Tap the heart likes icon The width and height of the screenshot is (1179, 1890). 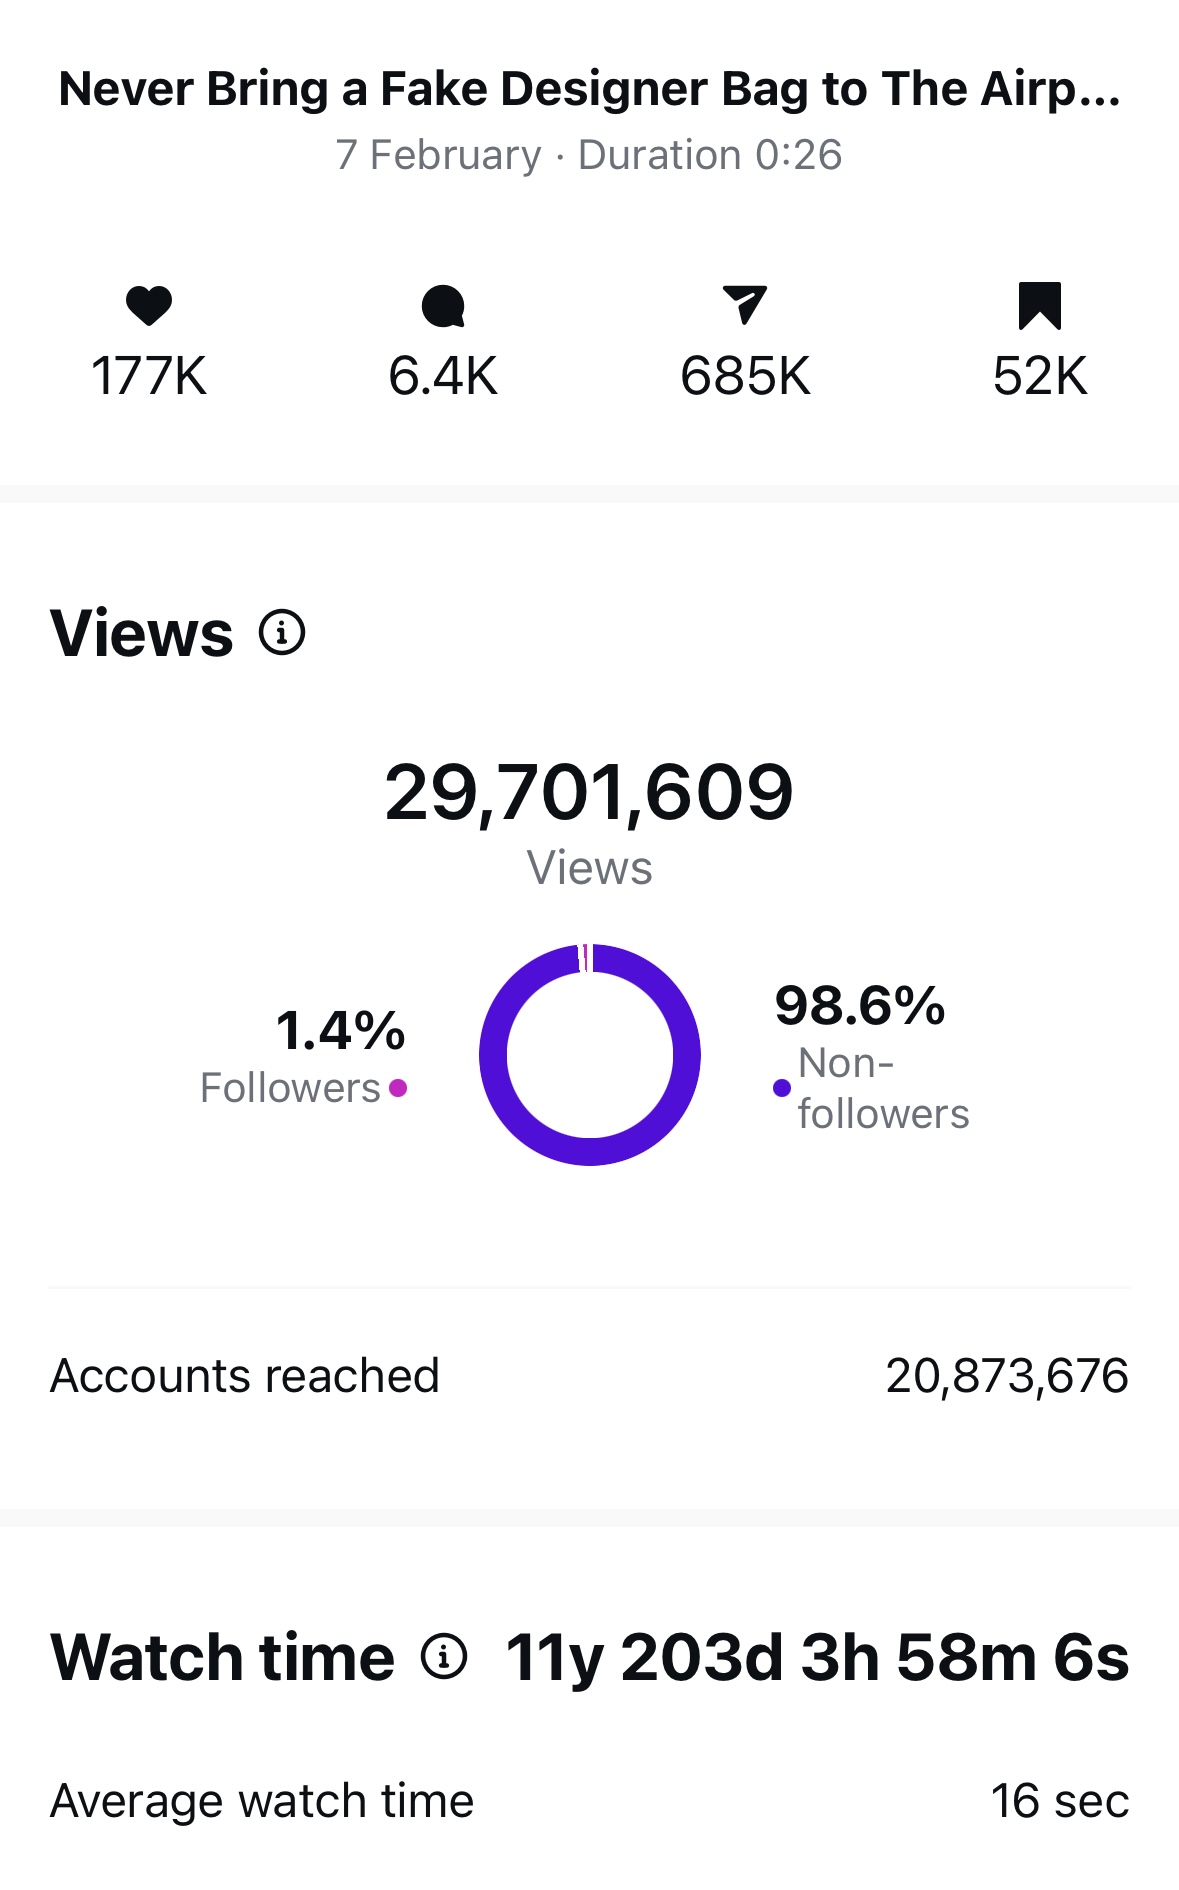(149, 305)
